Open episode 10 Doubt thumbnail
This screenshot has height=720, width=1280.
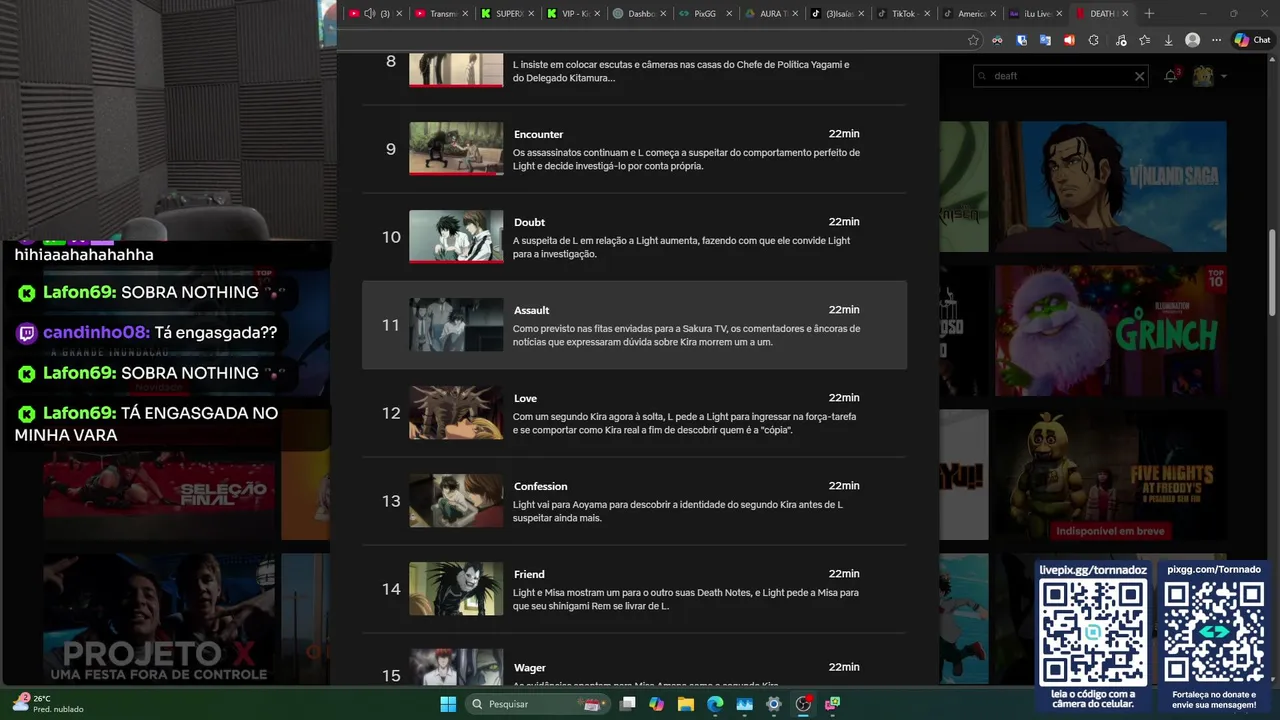coord(456,237)
